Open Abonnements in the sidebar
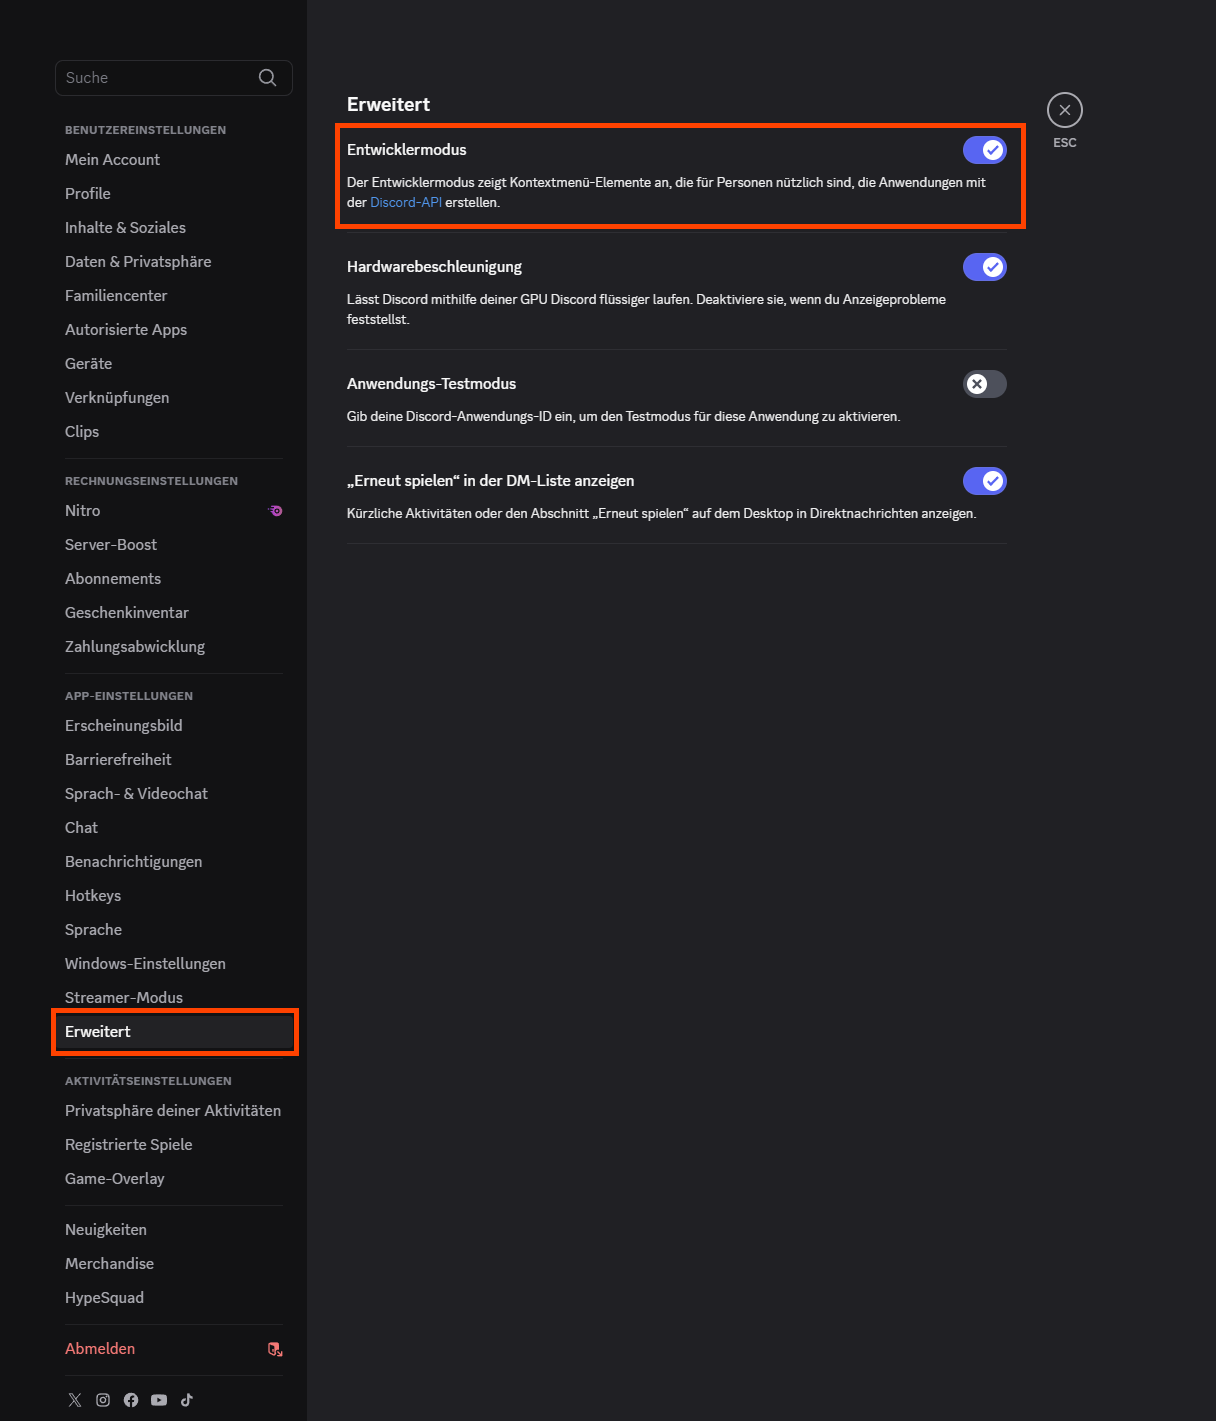 [174, 579]
